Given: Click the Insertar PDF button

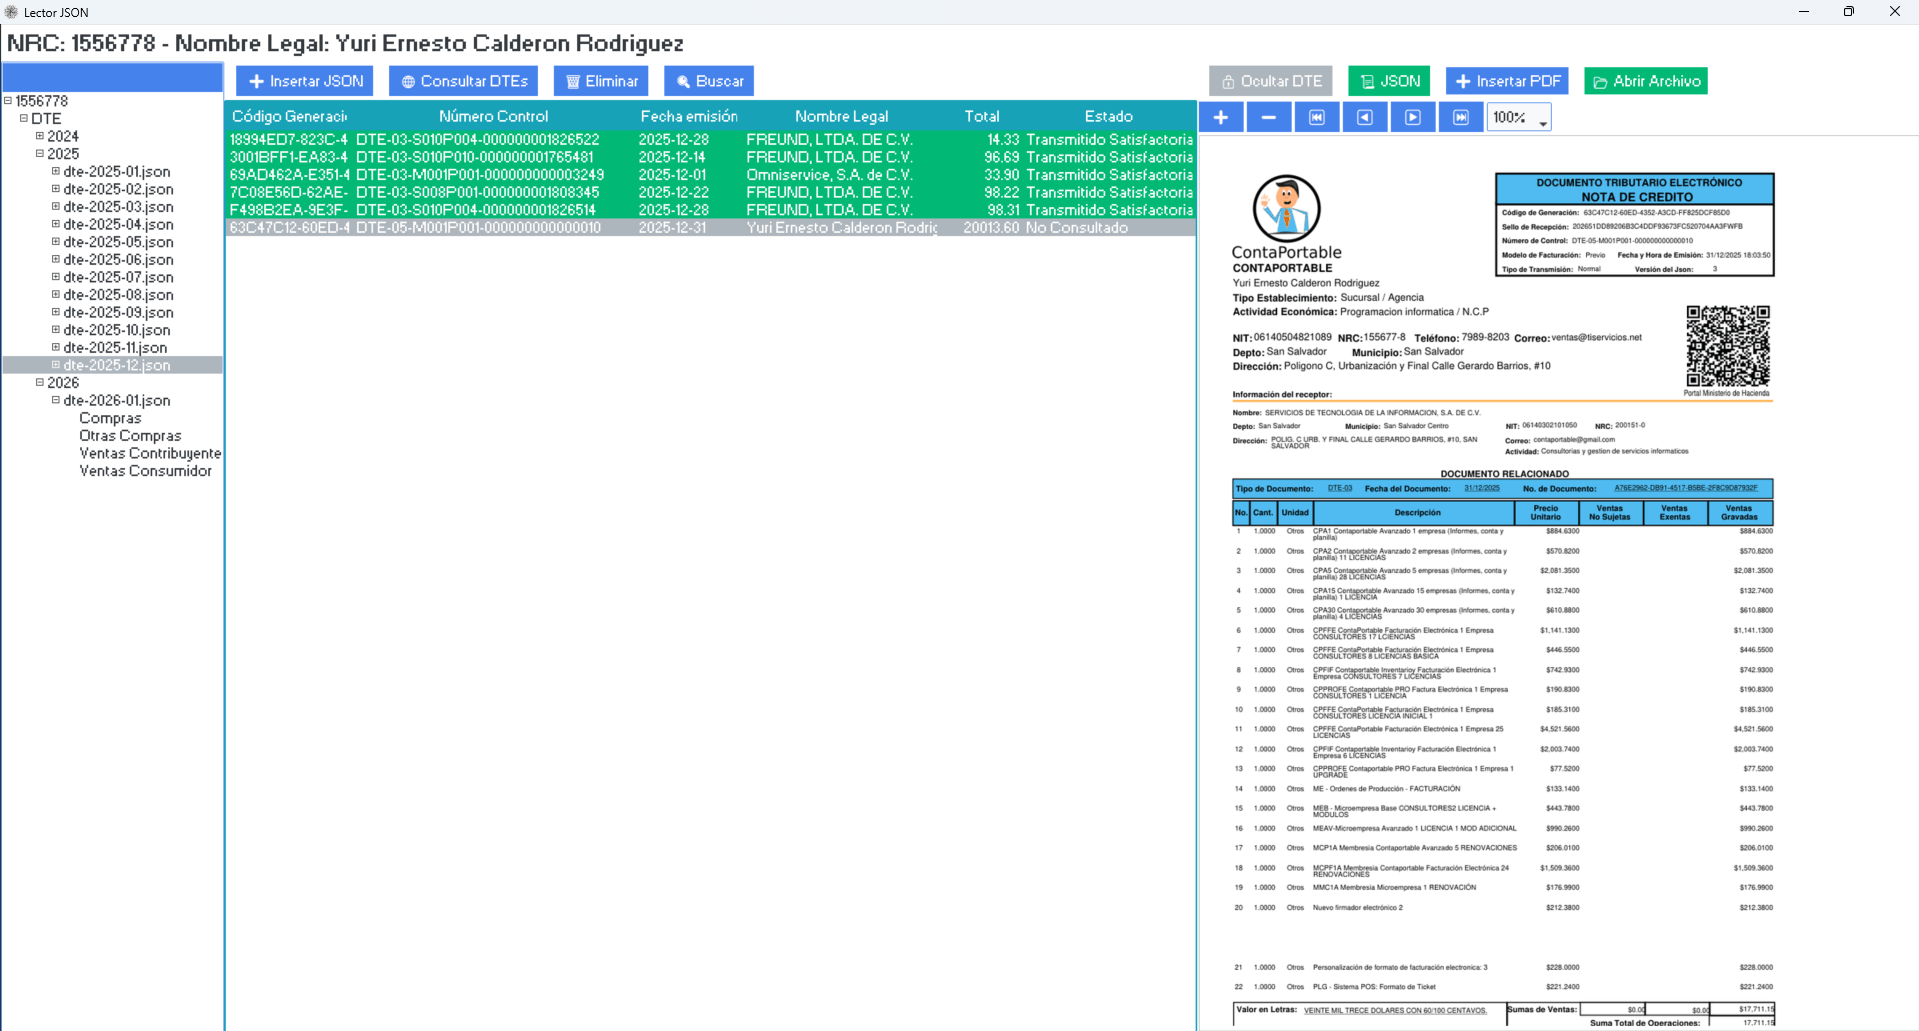Looking at the screenshot, I should click(x=1506, y=81).
